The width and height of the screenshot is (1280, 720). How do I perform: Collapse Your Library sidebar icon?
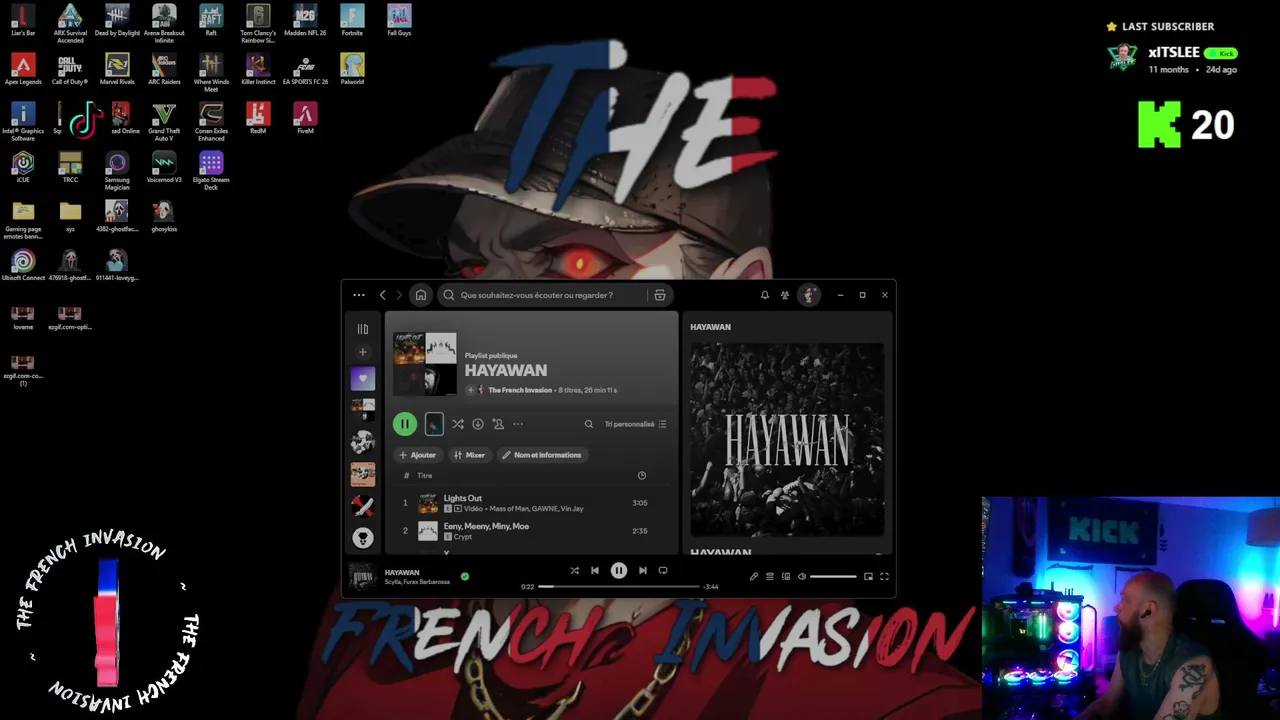pyautogui.click(x=363, y=328)
